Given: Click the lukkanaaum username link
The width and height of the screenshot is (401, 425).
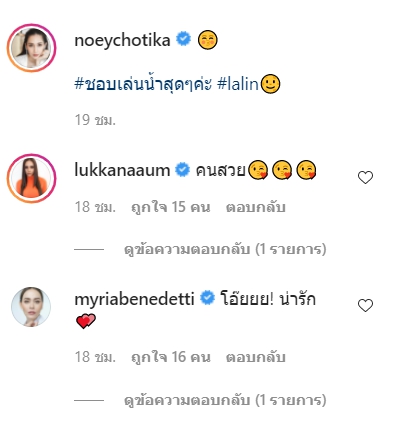Looking at the screenshot, I should point(122,170).
